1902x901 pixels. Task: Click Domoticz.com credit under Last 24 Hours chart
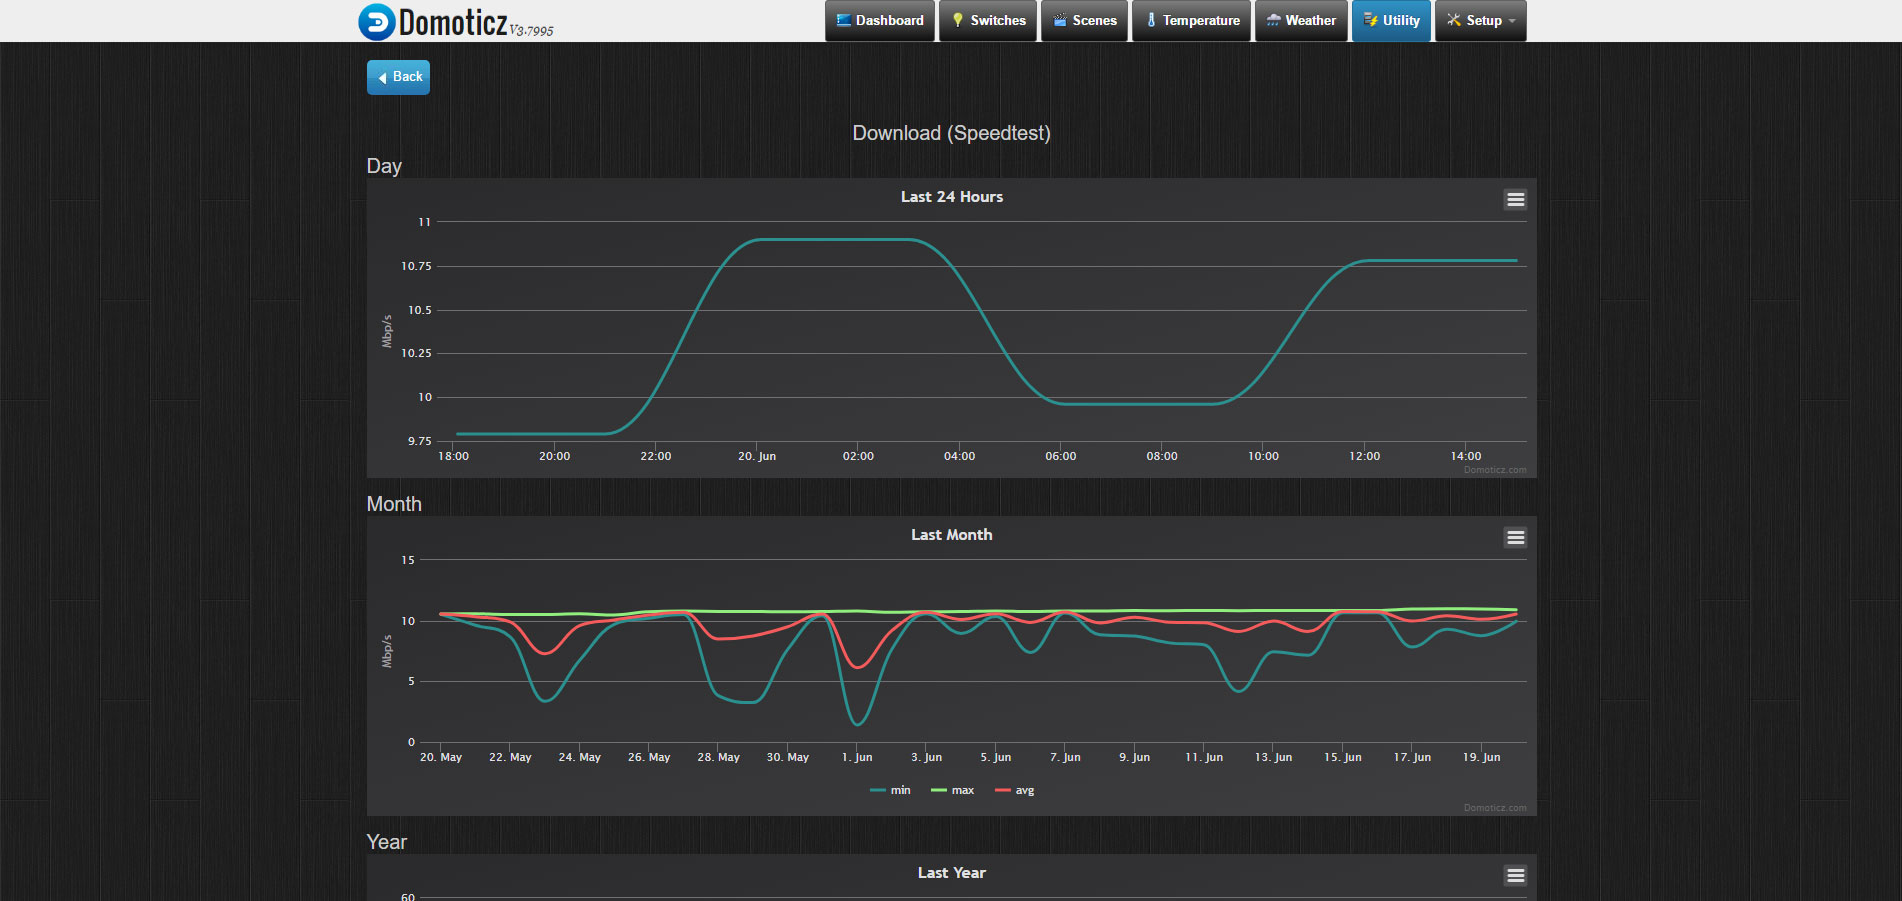coord(1495,470)
